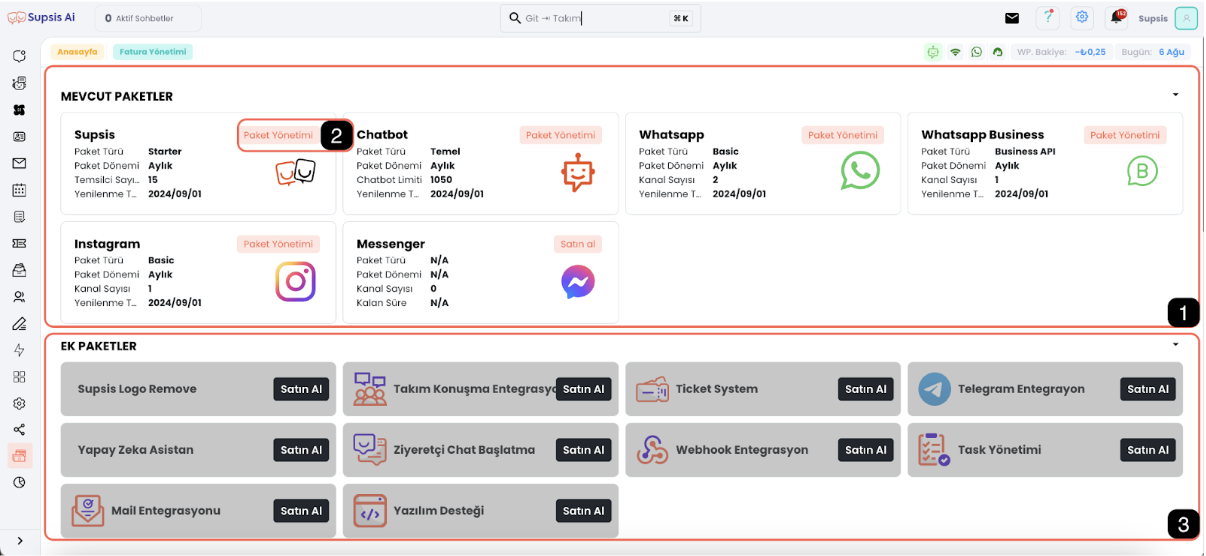Click the Messenger logo on the Messenger card

tap(578, 282)
